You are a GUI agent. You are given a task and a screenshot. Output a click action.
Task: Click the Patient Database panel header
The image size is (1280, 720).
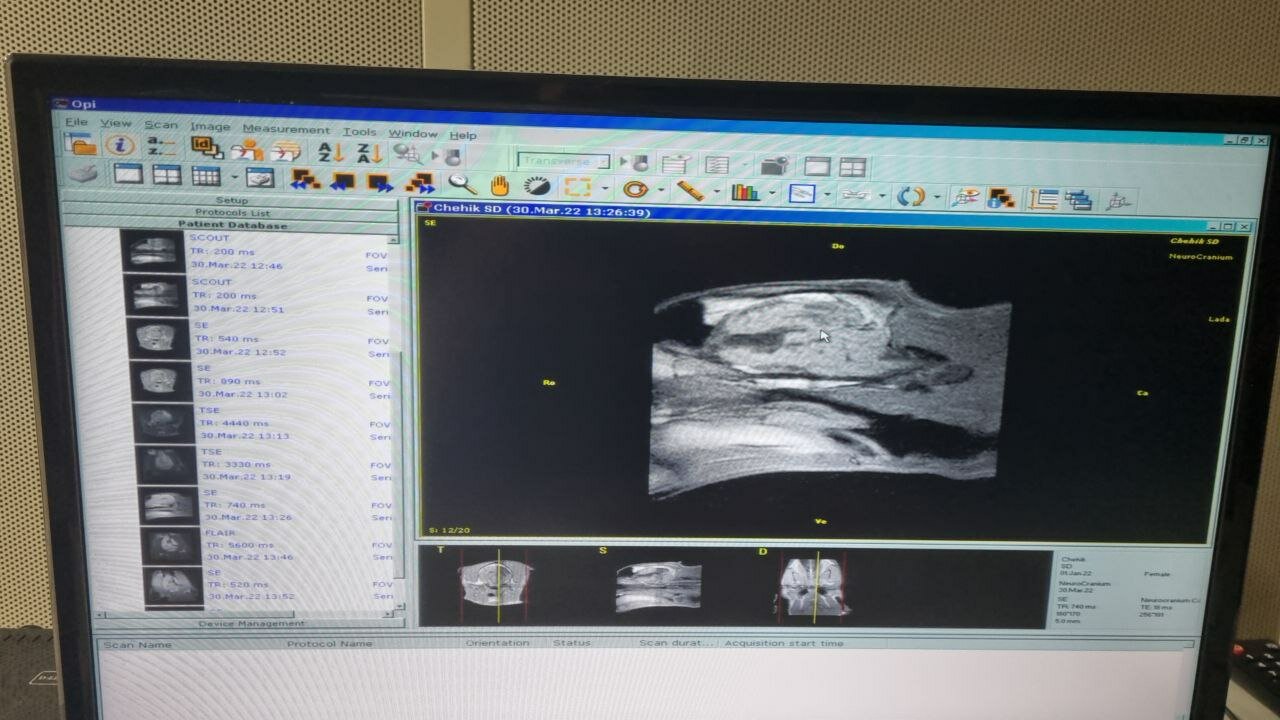pos(233,225)
